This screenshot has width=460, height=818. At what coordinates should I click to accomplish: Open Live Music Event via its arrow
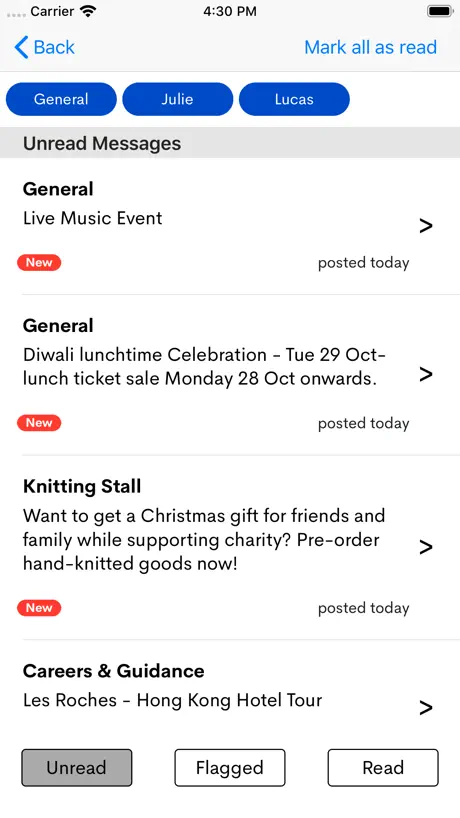(426, 226)
